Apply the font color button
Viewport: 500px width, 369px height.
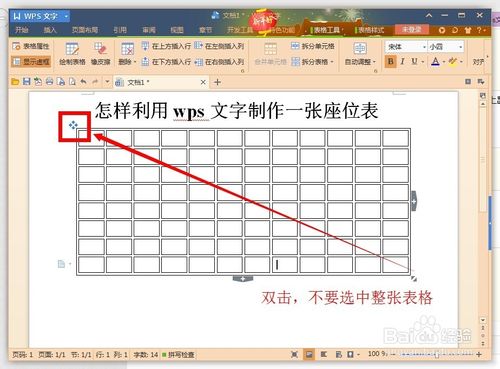[x=435, y=62]
